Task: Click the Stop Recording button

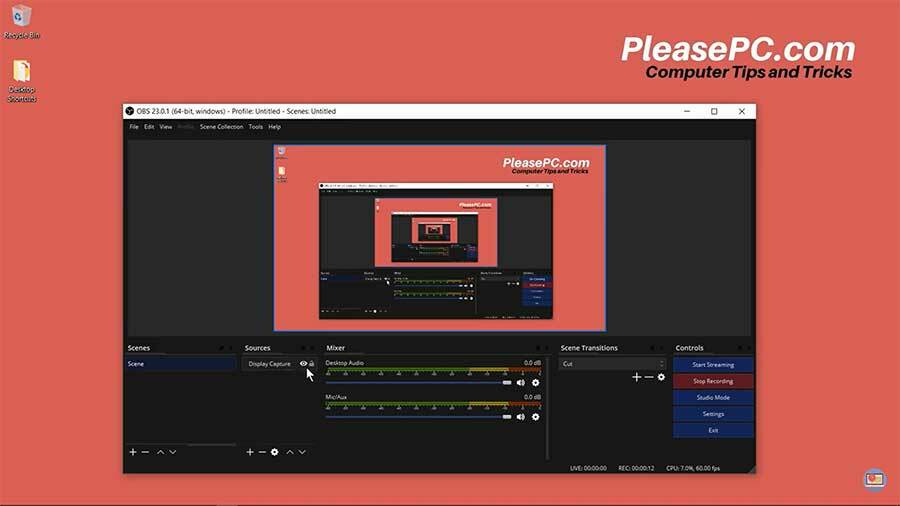Action: pyautogui.click(x=713, y=381)
